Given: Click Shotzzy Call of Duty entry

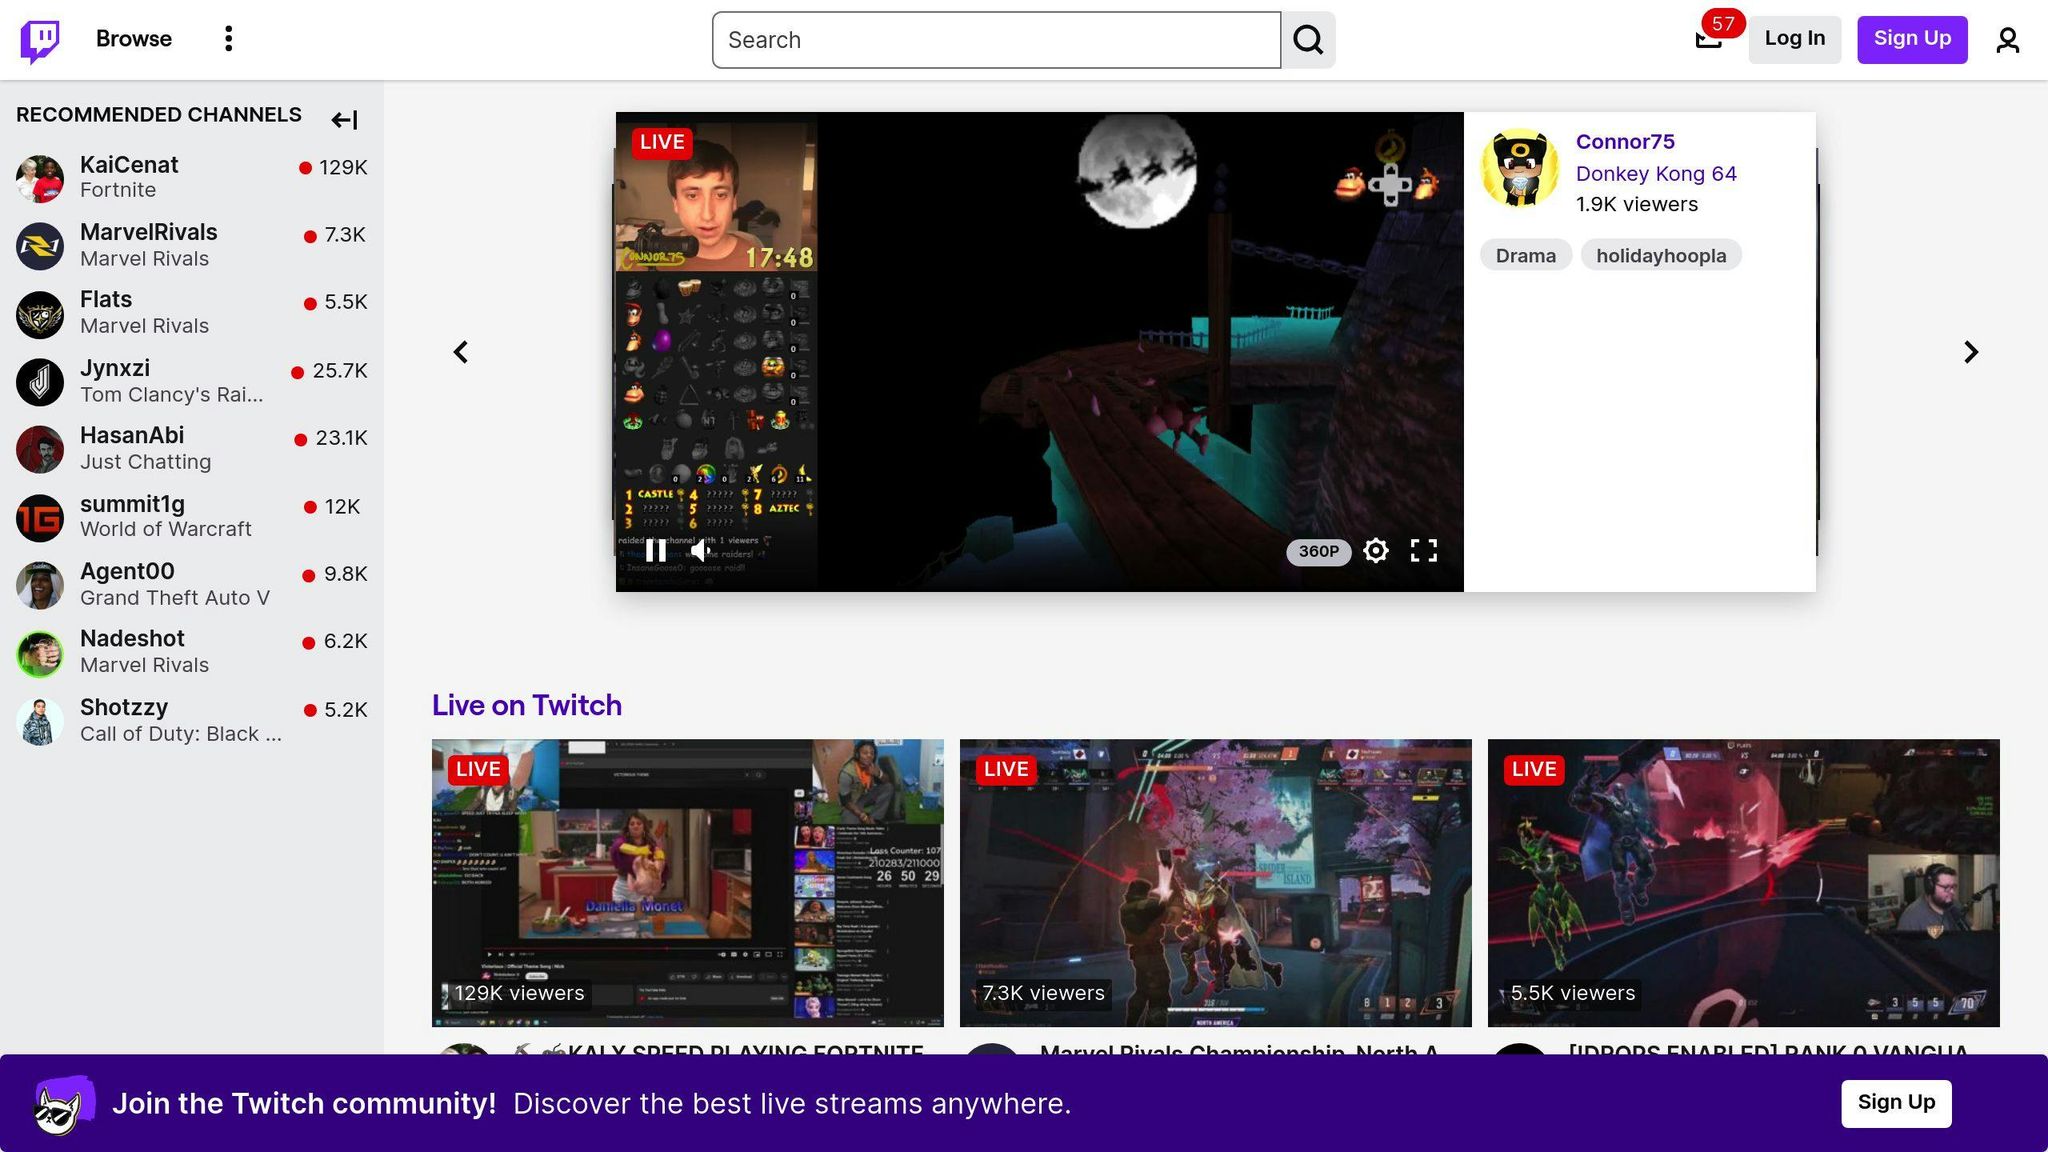Looking at the screenshot, I should coord(192,722).
